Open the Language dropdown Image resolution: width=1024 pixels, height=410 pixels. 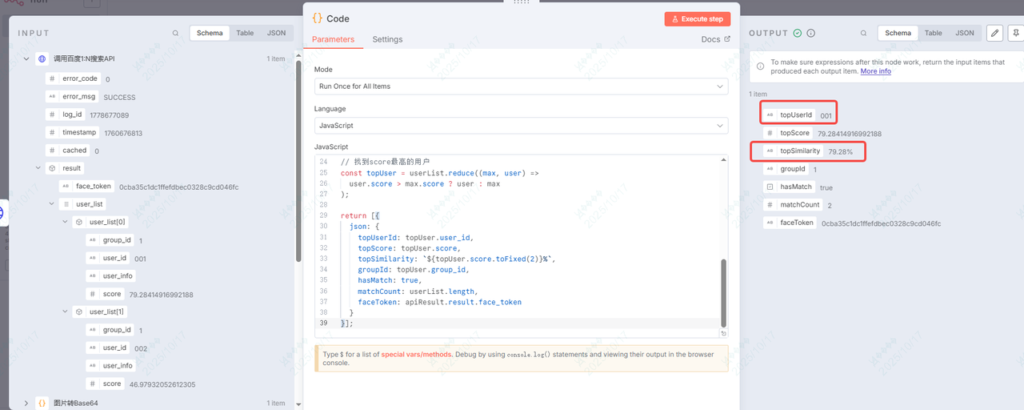point(520,126)
